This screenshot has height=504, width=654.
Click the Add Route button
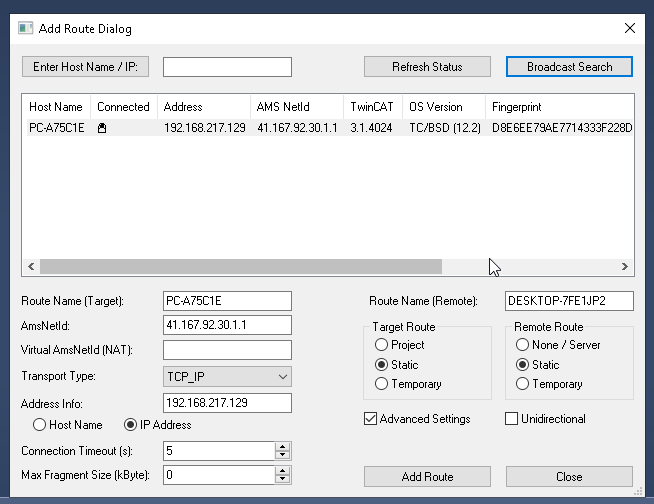point(427,476)
